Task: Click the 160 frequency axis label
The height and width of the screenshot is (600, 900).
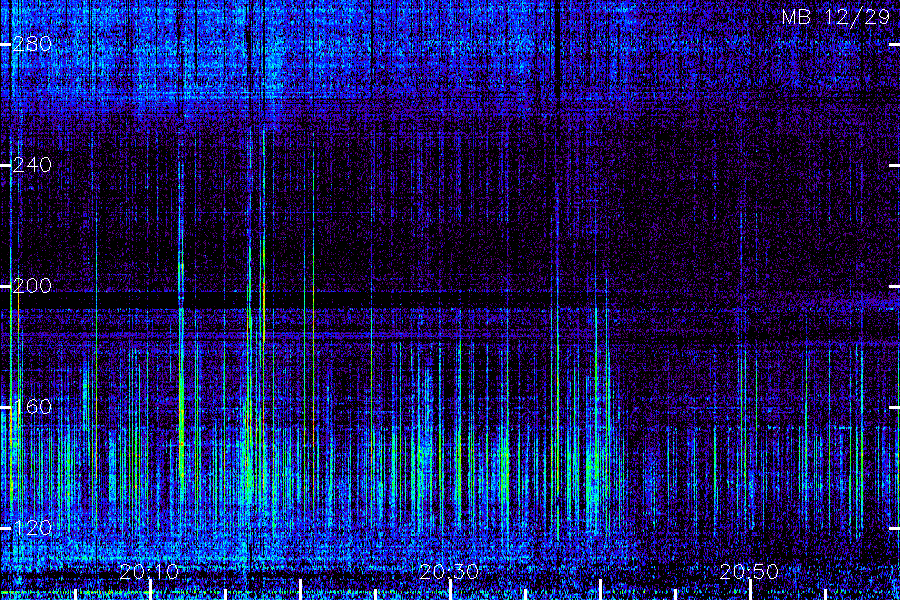Action: (x=32, y=407)
